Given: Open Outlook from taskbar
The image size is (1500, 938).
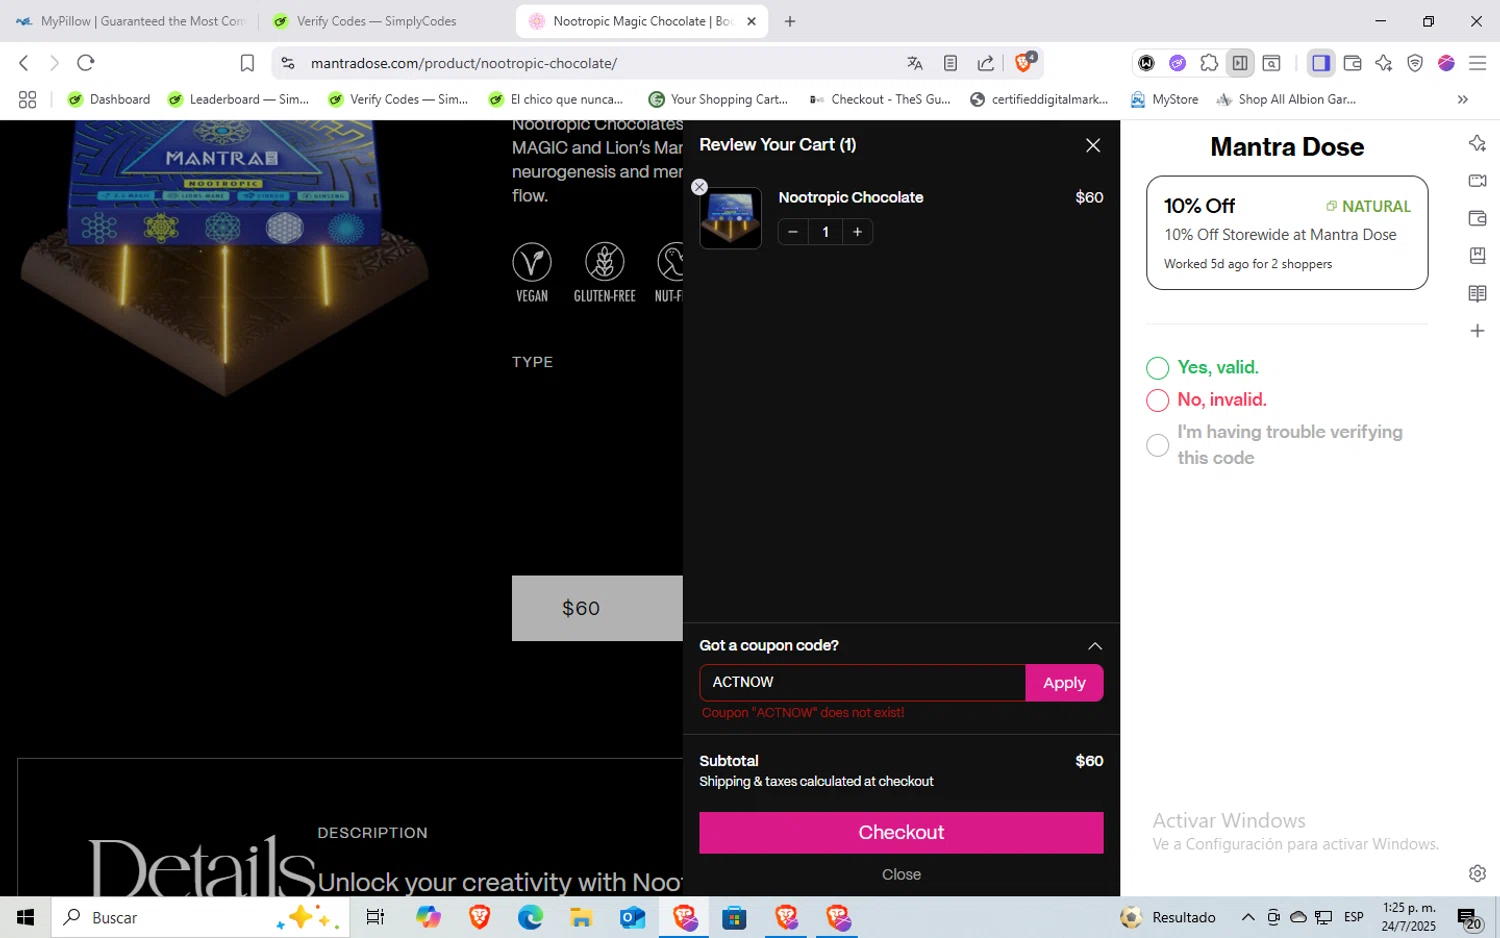Looking at the screenshot, I should [x=632, y=917].
